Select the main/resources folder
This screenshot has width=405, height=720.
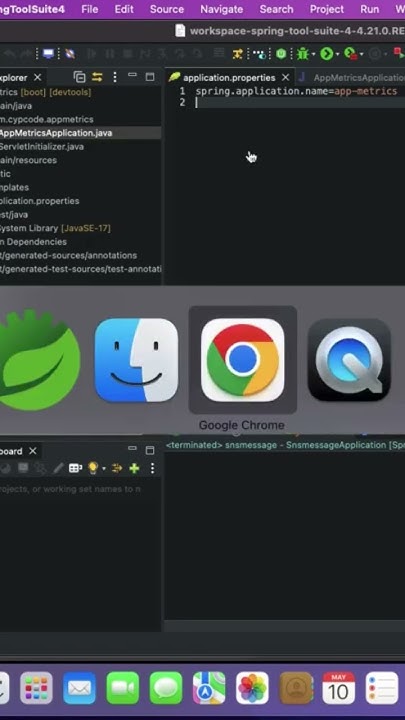click(28, 160)
